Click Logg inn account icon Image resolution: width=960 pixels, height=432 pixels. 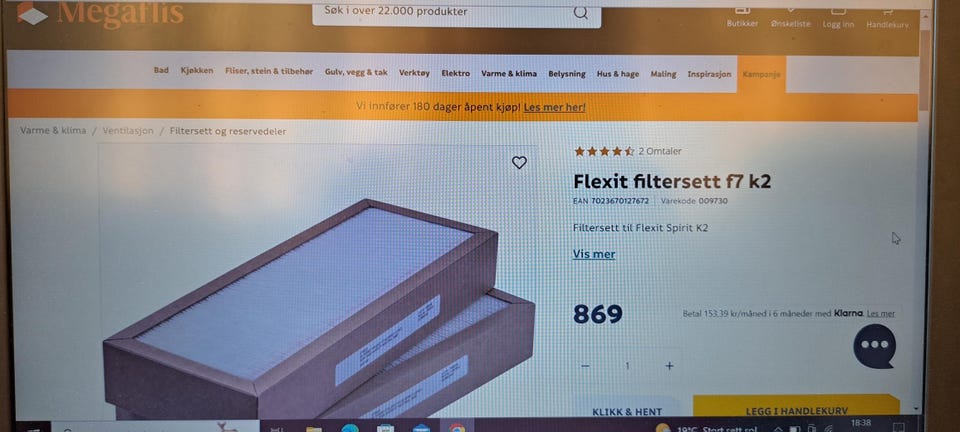[x=838, y=18]
